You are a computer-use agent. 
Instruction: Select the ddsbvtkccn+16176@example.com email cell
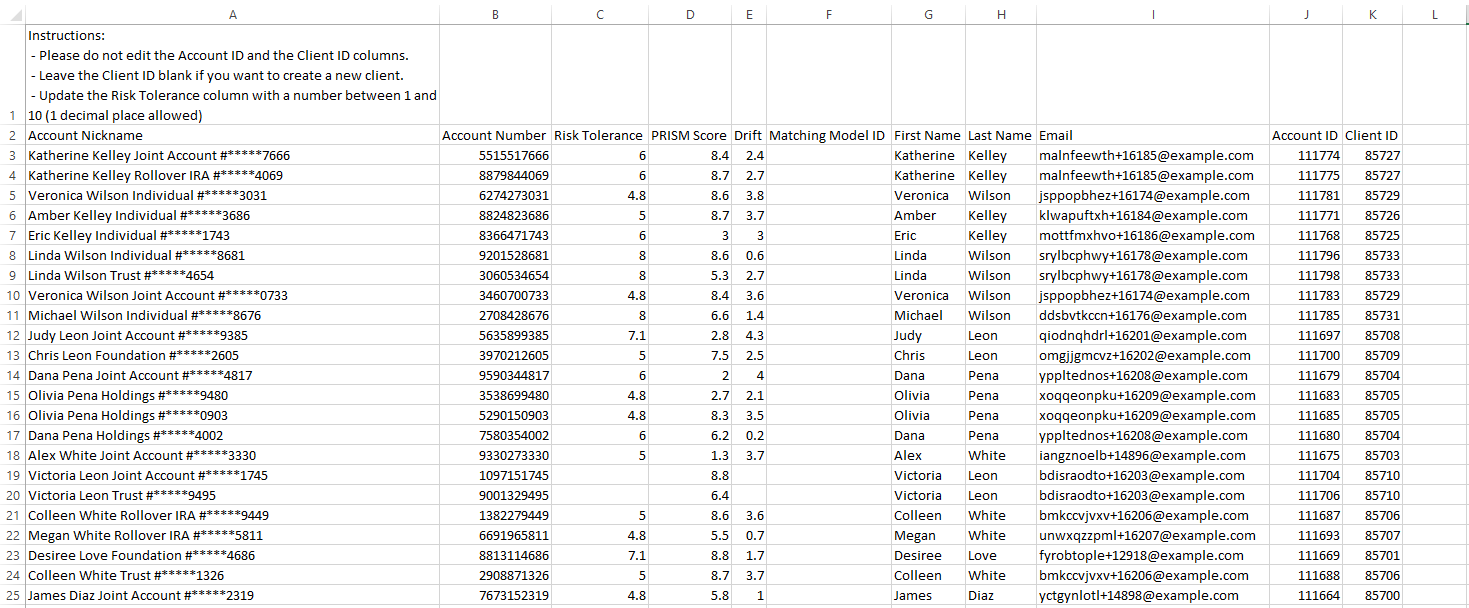coord(1152,315)
